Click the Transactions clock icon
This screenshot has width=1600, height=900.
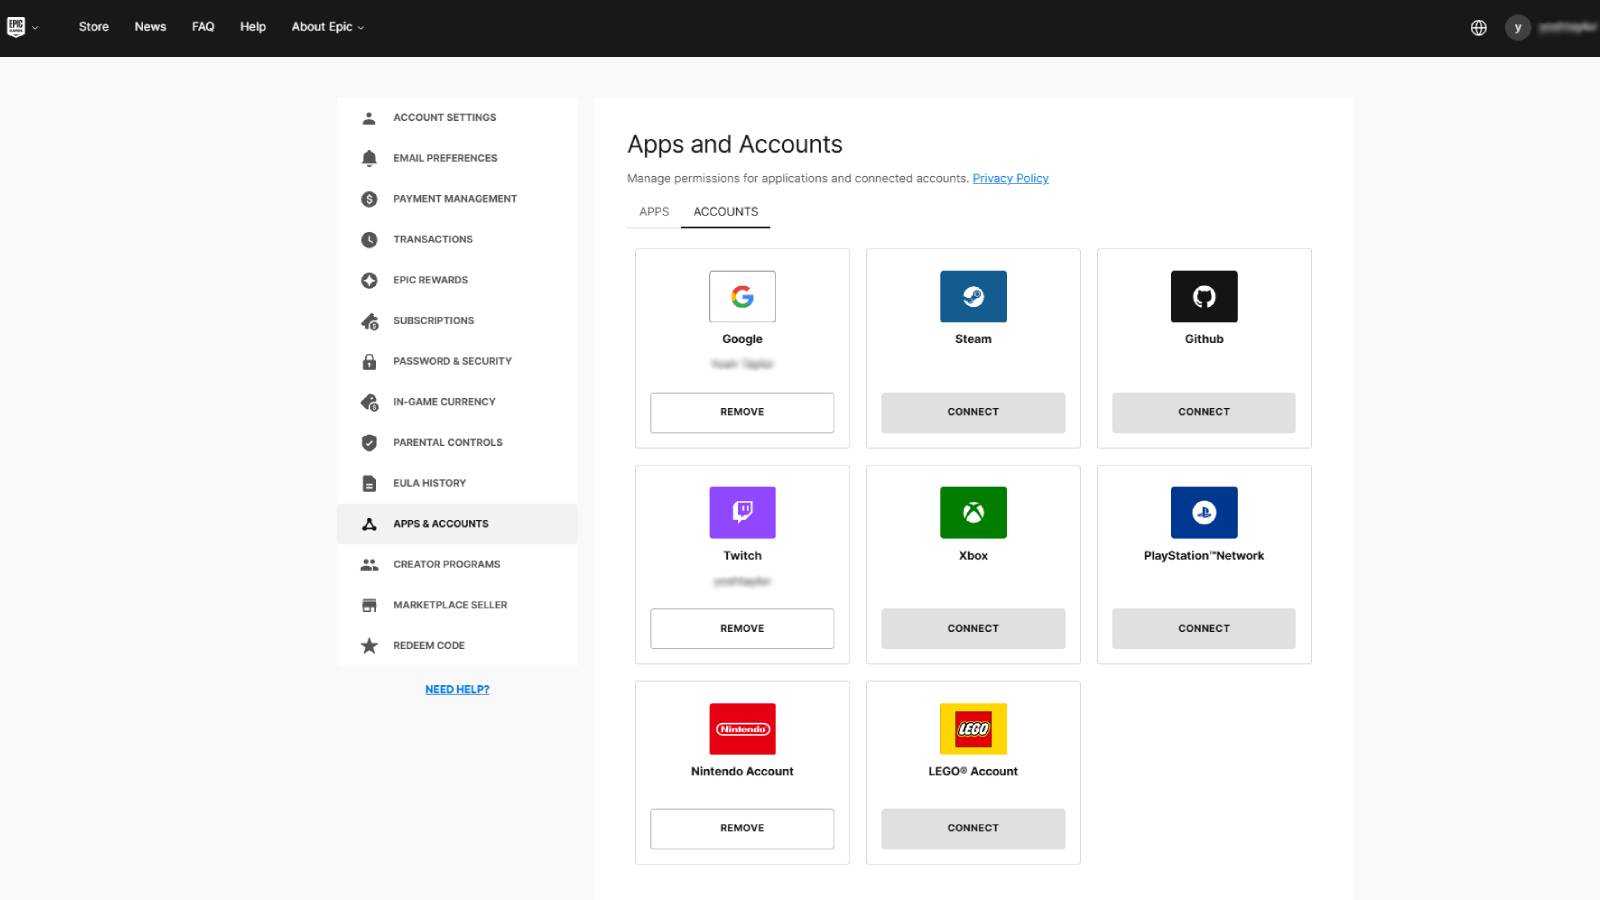coord(369,240)
